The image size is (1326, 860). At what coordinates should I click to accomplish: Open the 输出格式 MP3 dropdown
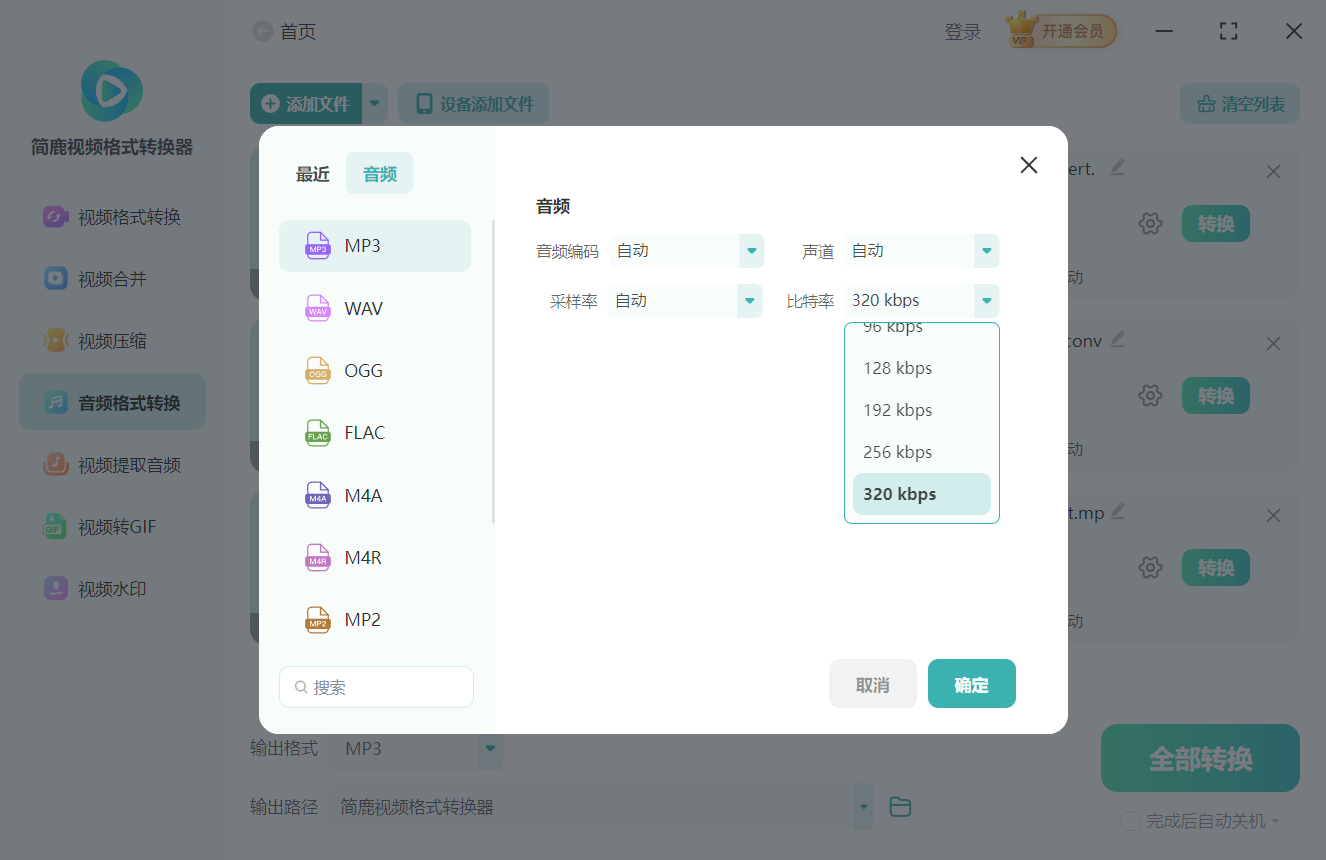tap(490, 748)
